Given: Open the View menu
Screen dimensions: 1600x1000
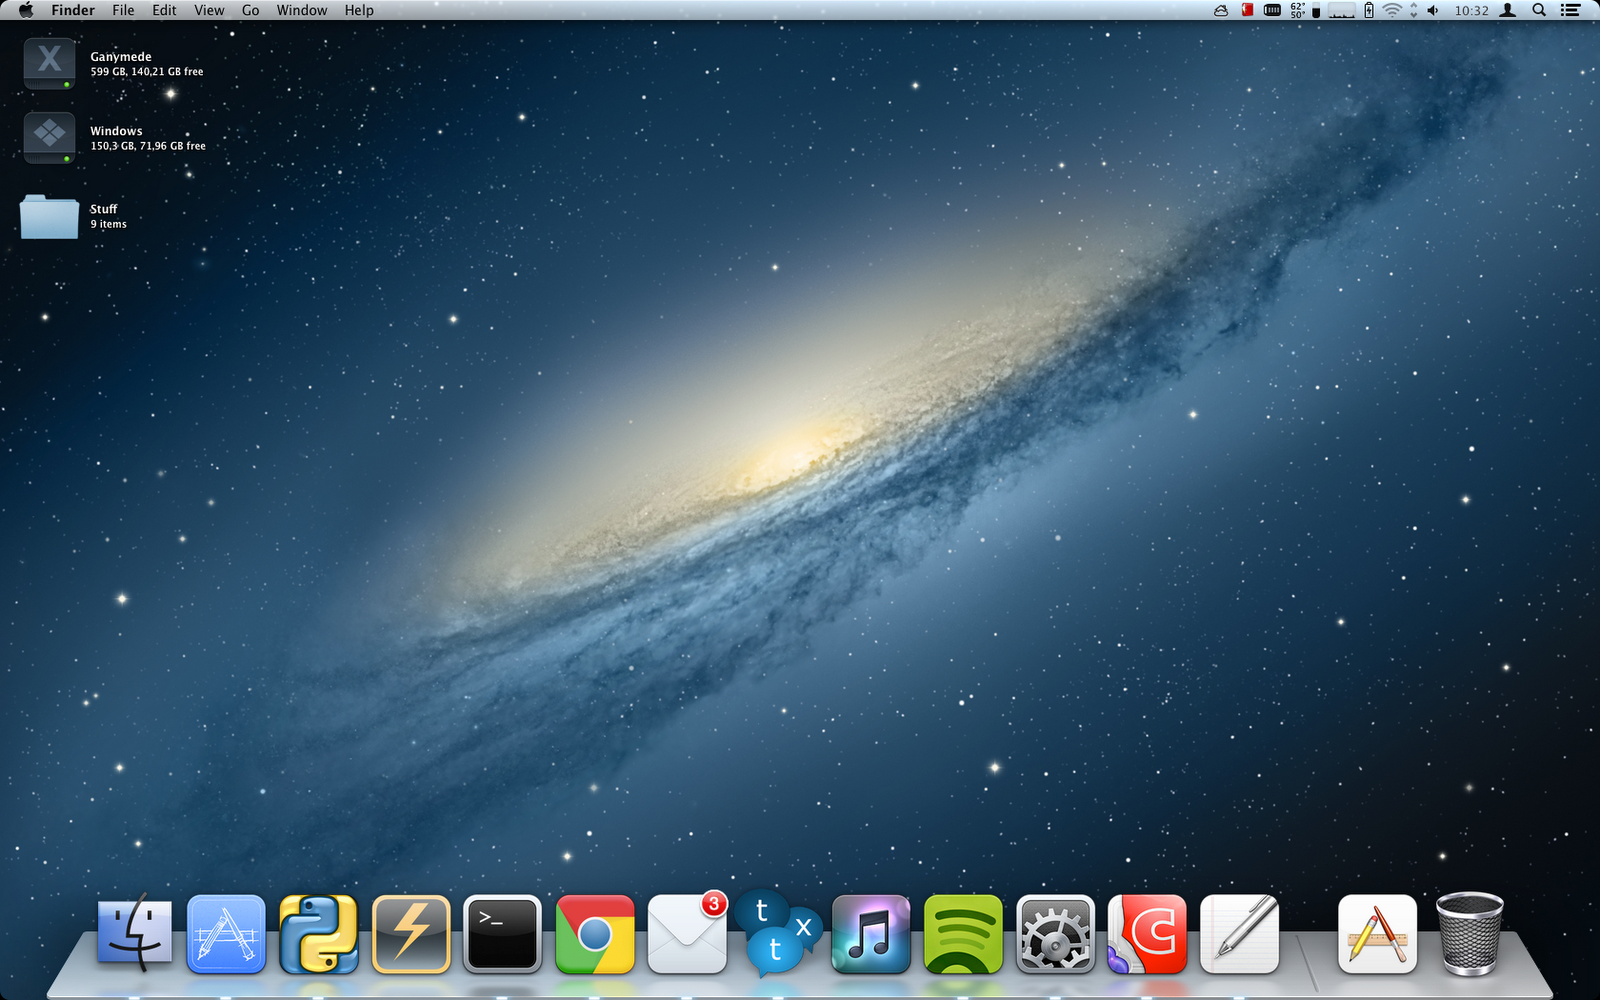Looking at the screenshot, I should pyautogui.click(x=209, y=10).
